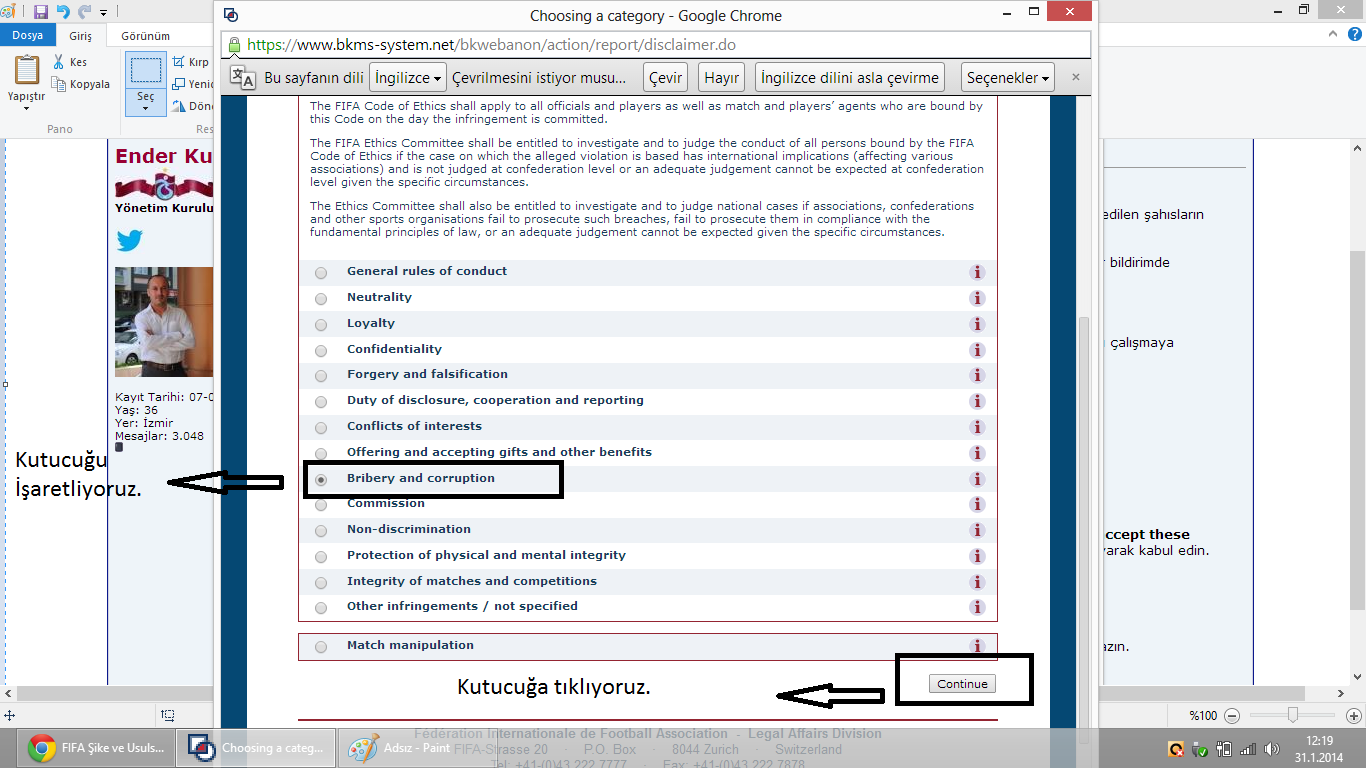
Task: Open the İngilizce language dropdown
Action: [x=407, y=77]
